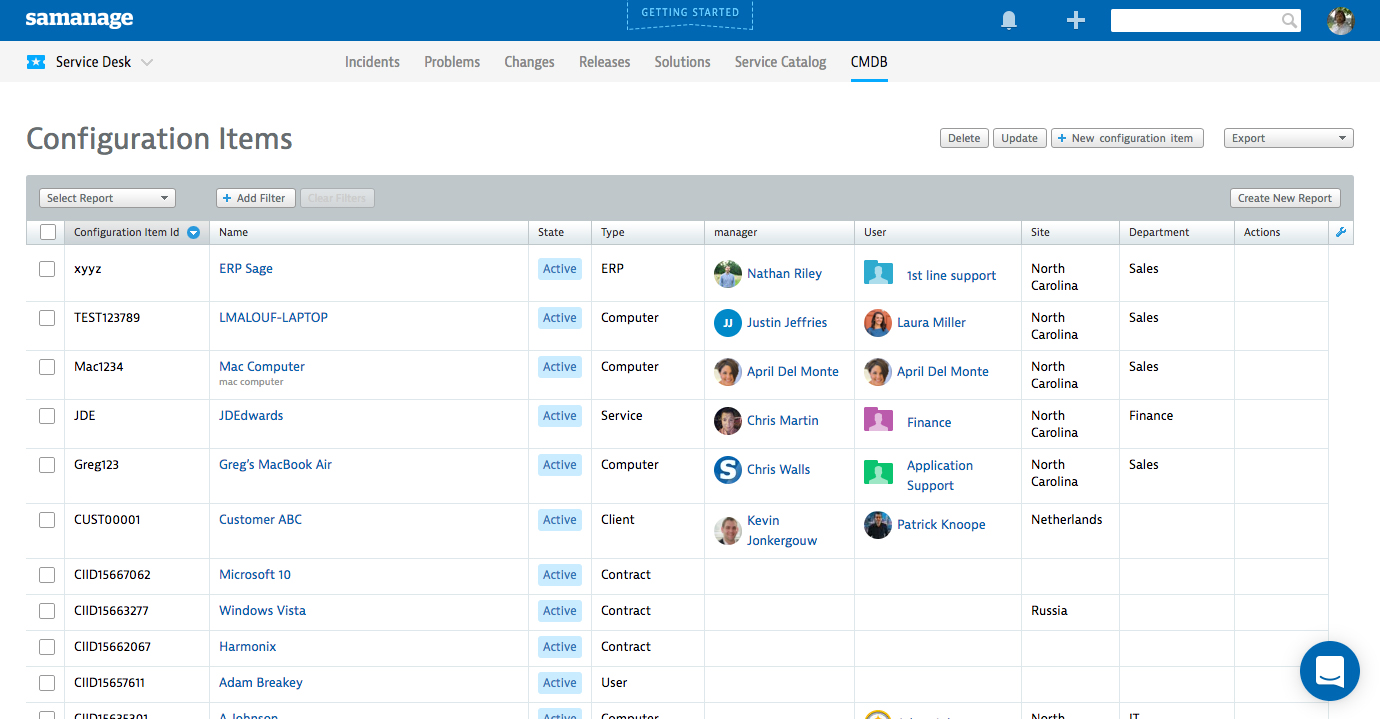
Task: Check the CIID15663277 row checkbox
Action: point(47,611)
